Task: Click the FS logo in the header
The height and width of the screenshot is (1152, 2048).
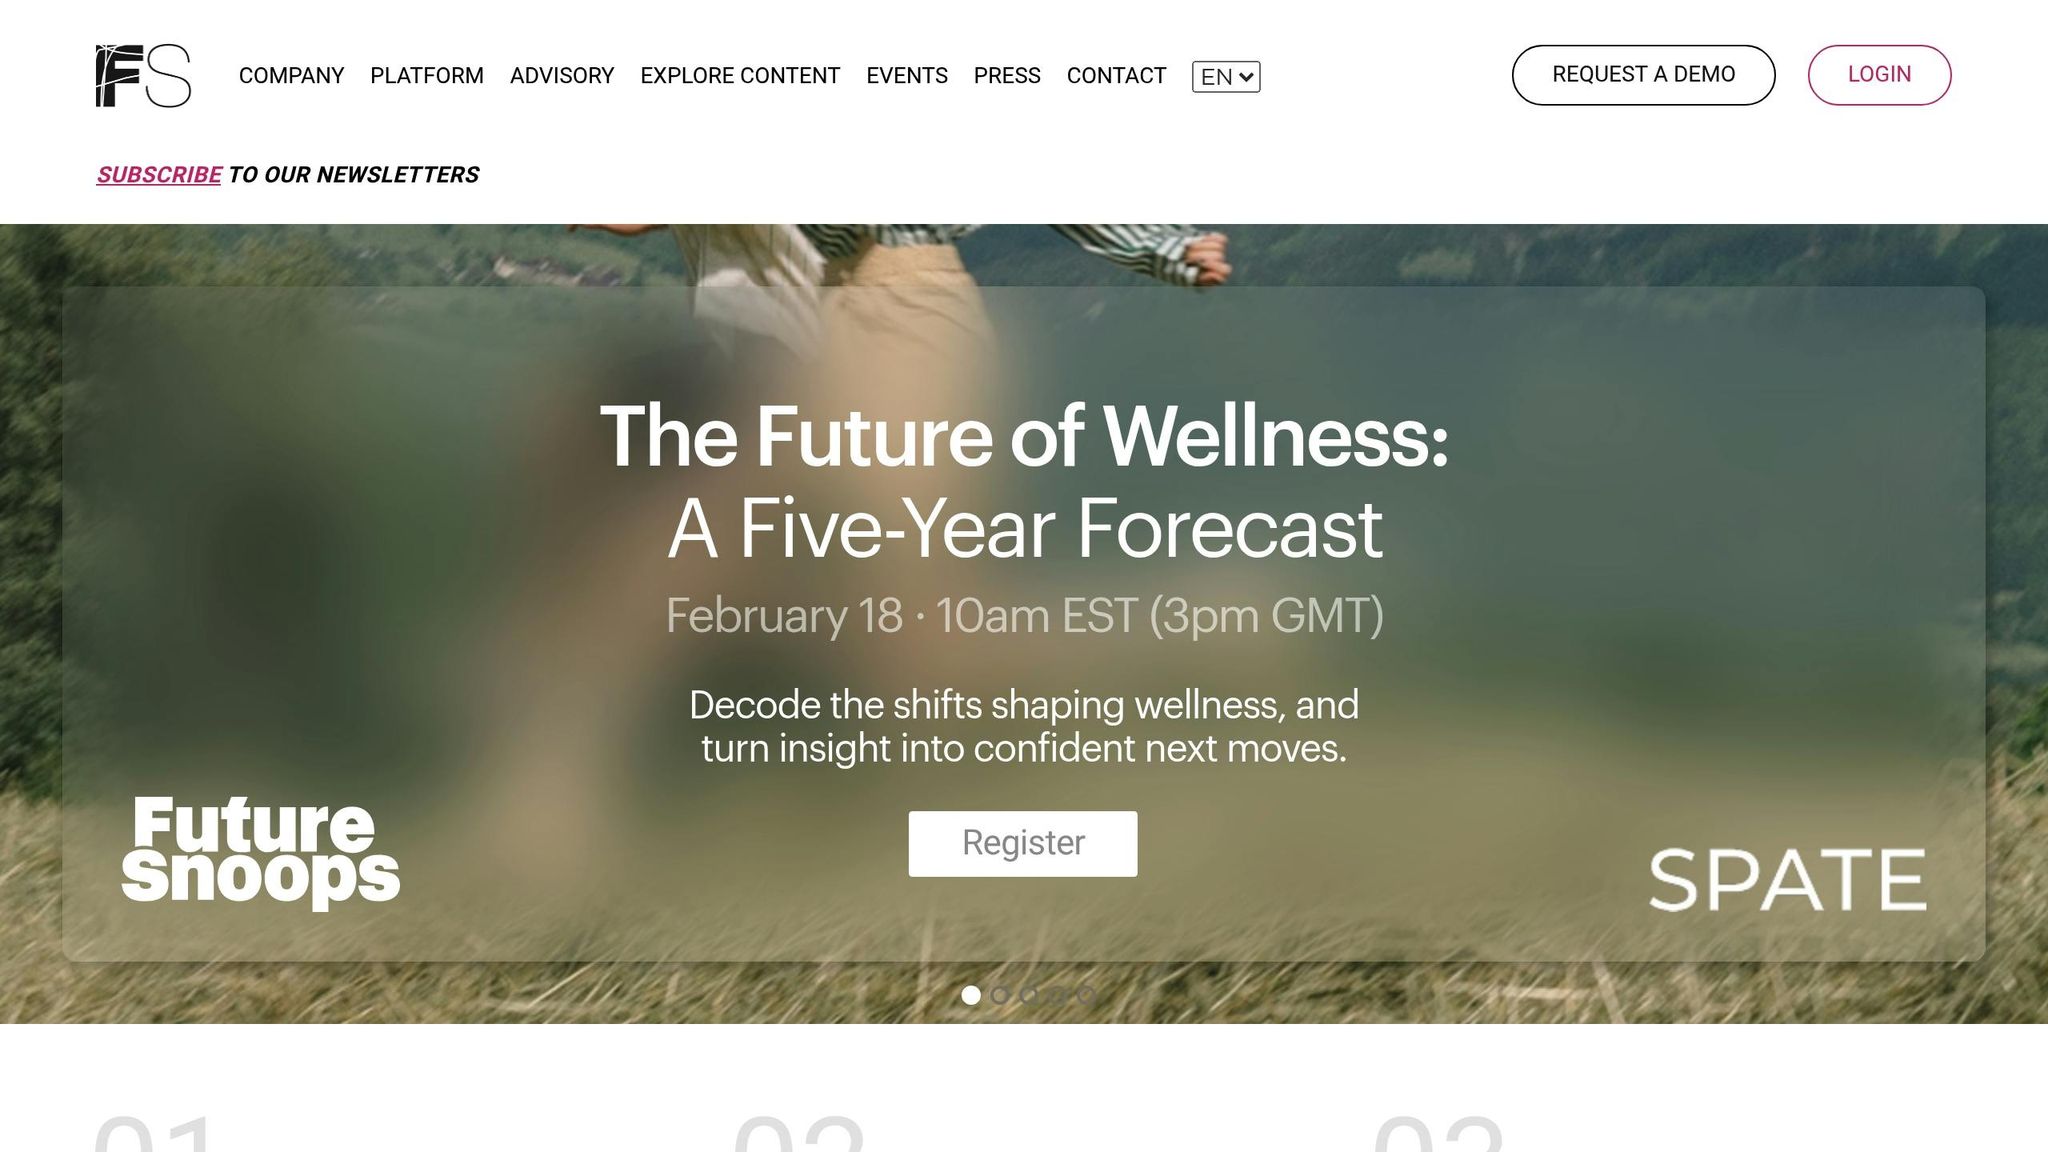Action: [143, 75]
